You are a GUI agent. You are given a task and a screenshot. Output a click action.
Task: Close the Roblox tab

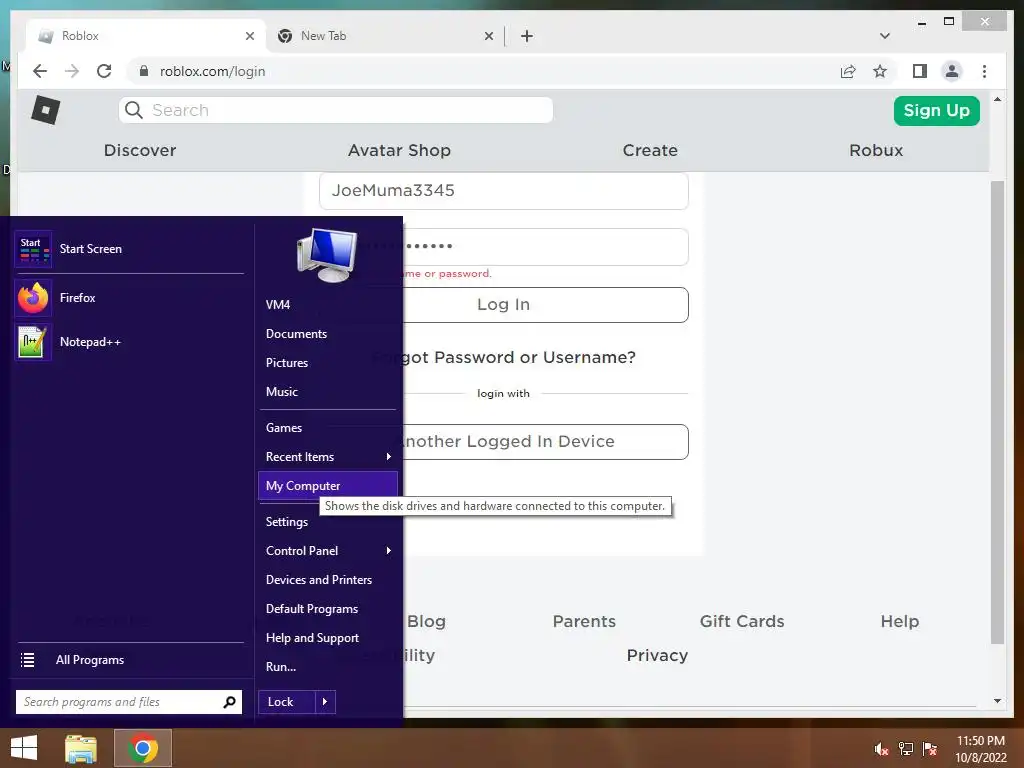pyautogui.click(x=249, y=36)
